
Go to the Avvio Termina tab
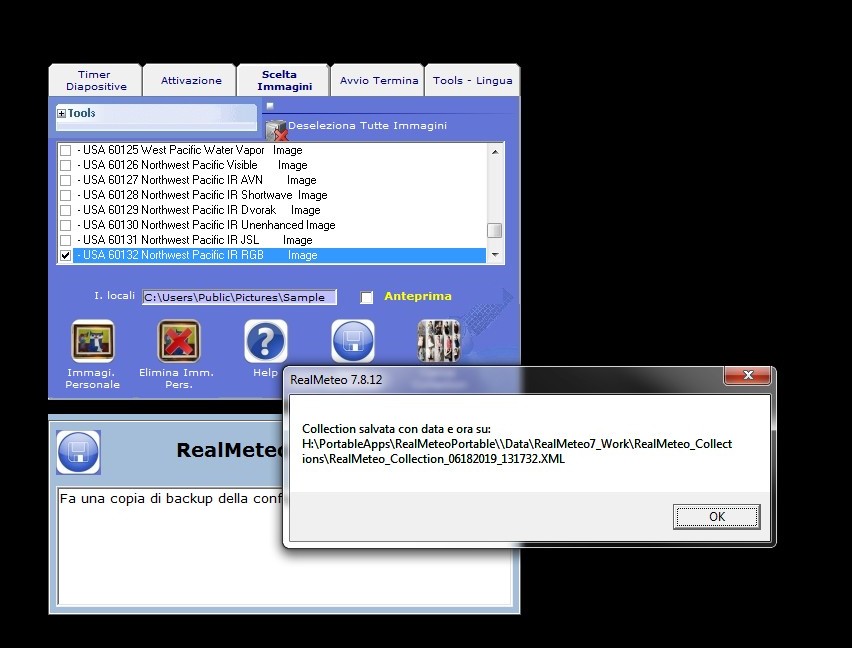click(378, 80)
